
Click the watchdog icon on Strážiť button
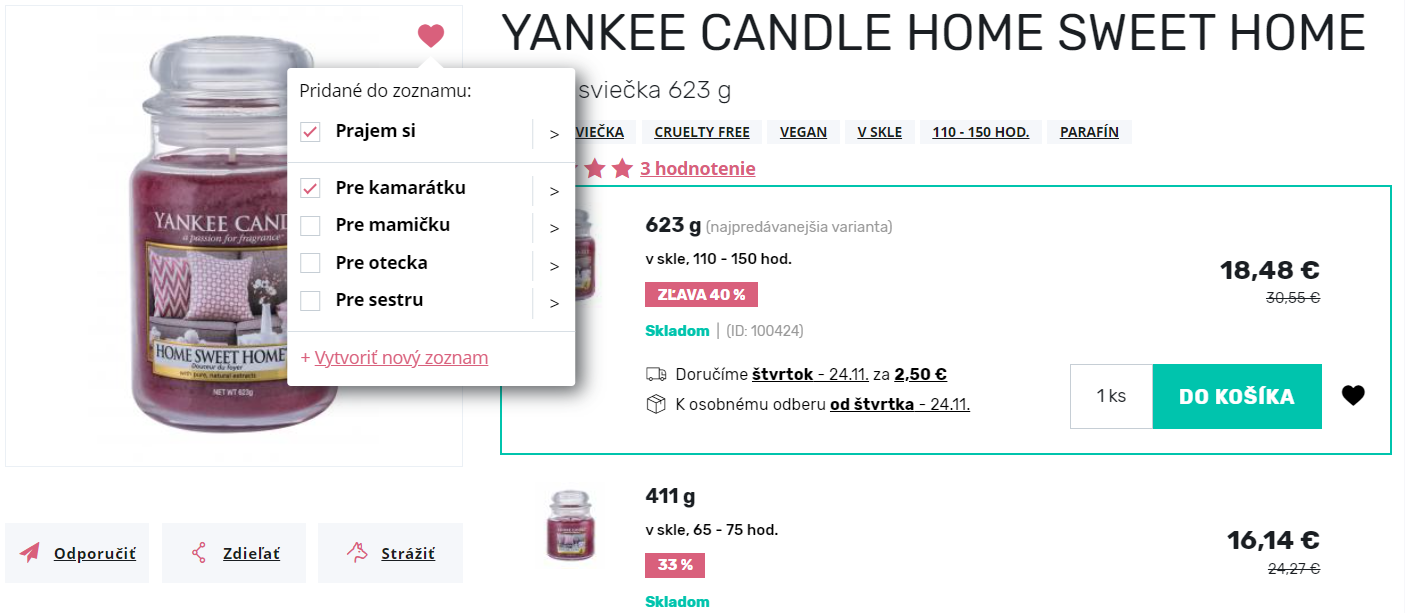(357, 552)
